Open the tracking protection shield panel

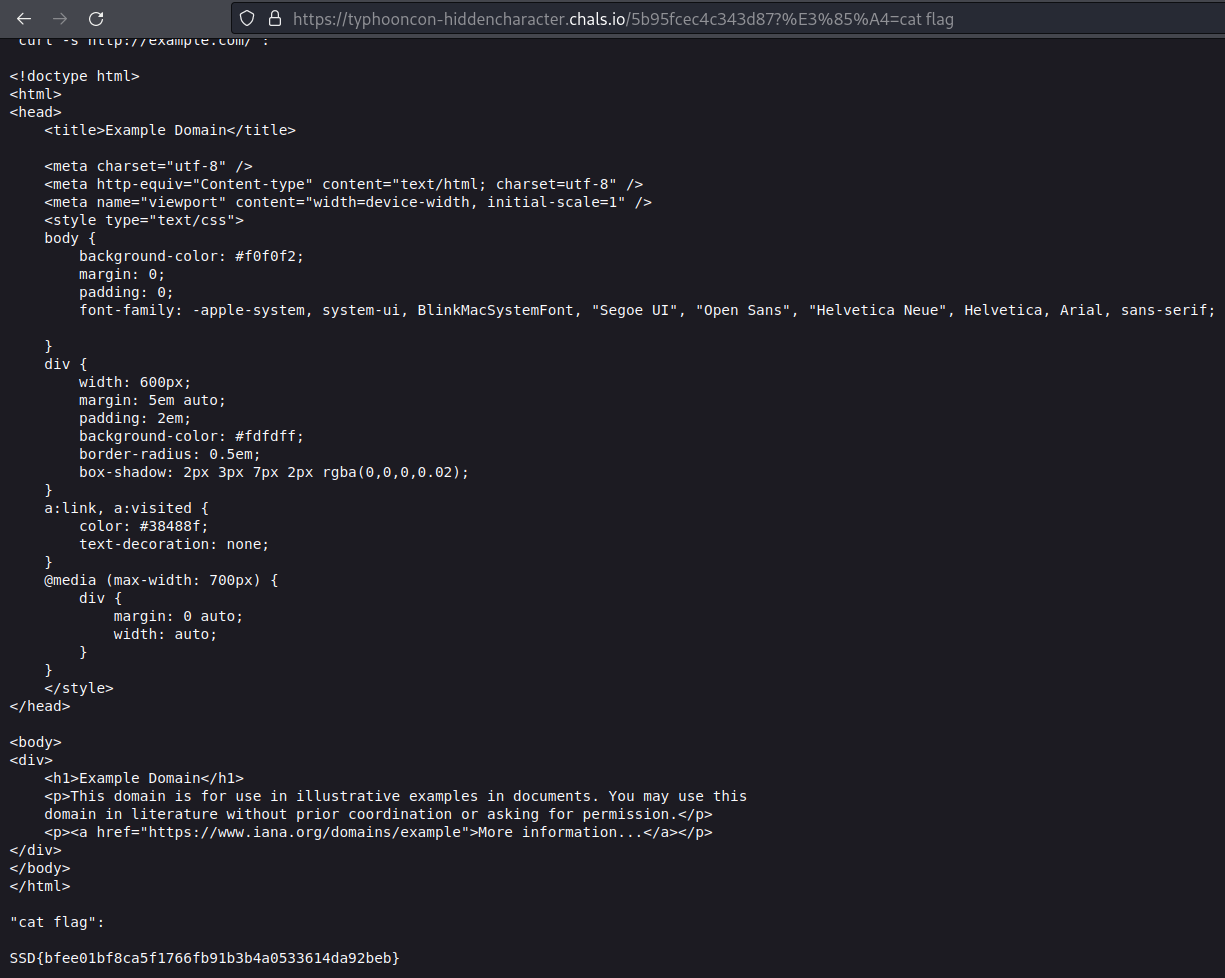coord(248,18)
